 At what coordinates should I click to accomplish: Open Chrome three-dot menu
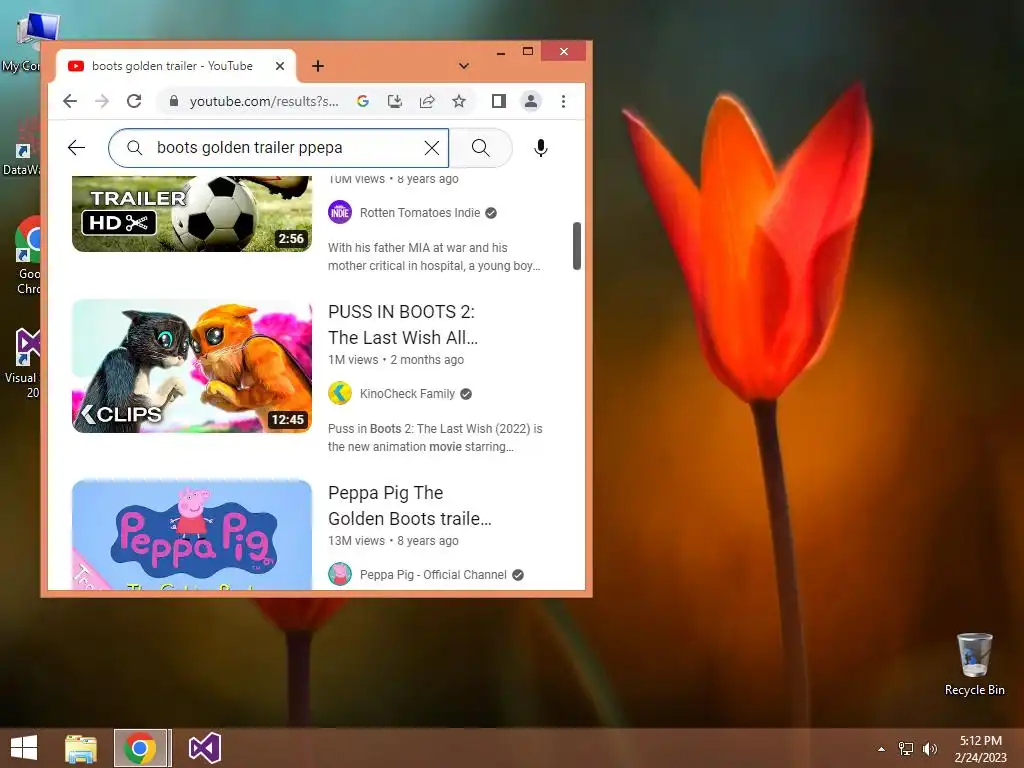(x=564, y=101)
